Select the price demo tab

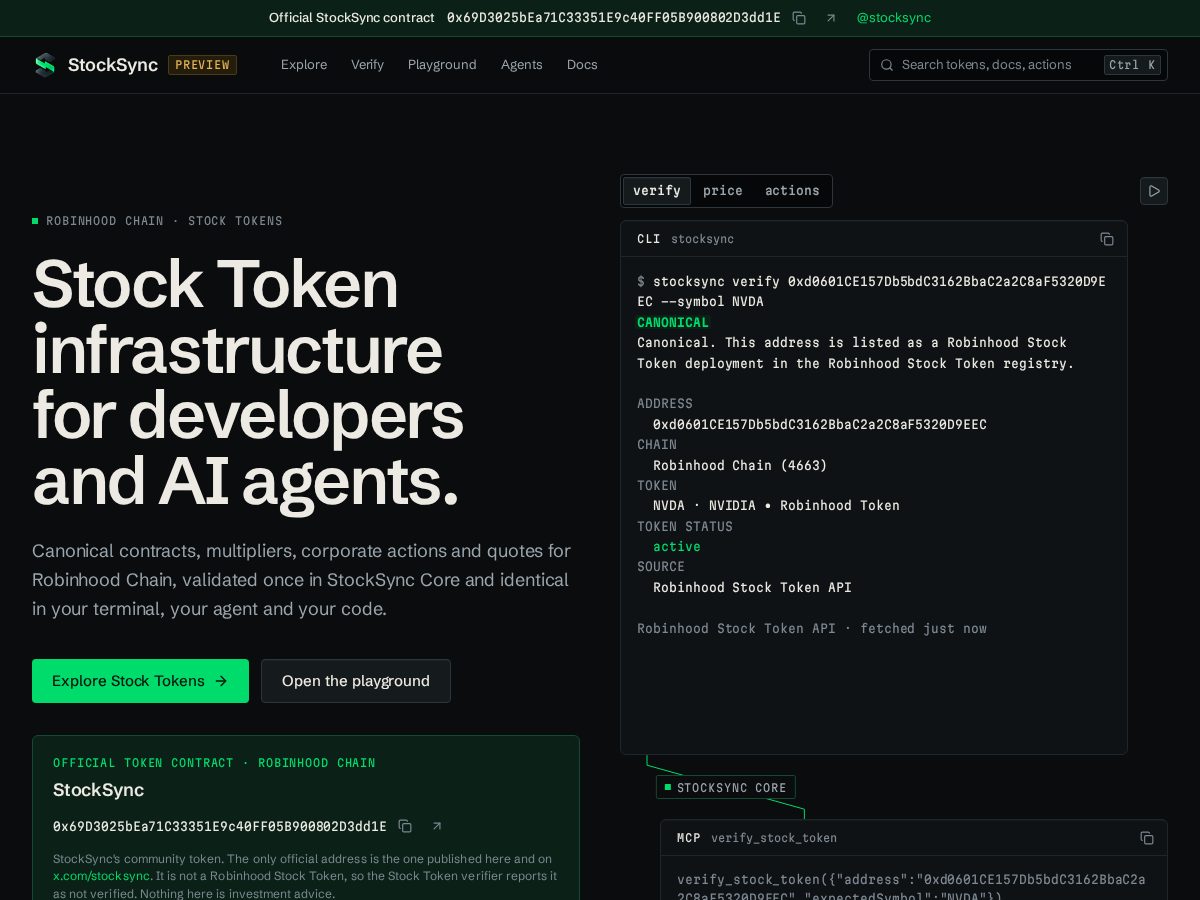pos(723,191)
